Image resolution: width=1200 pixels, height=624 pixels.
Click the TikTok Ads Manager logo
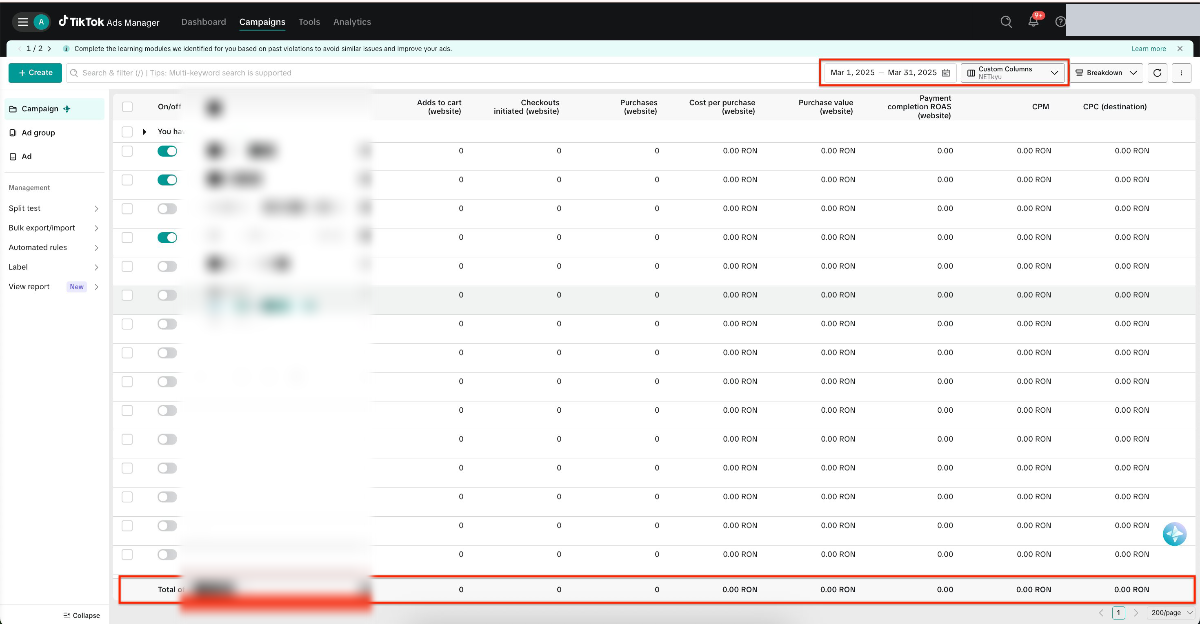[x=108, y=22]
